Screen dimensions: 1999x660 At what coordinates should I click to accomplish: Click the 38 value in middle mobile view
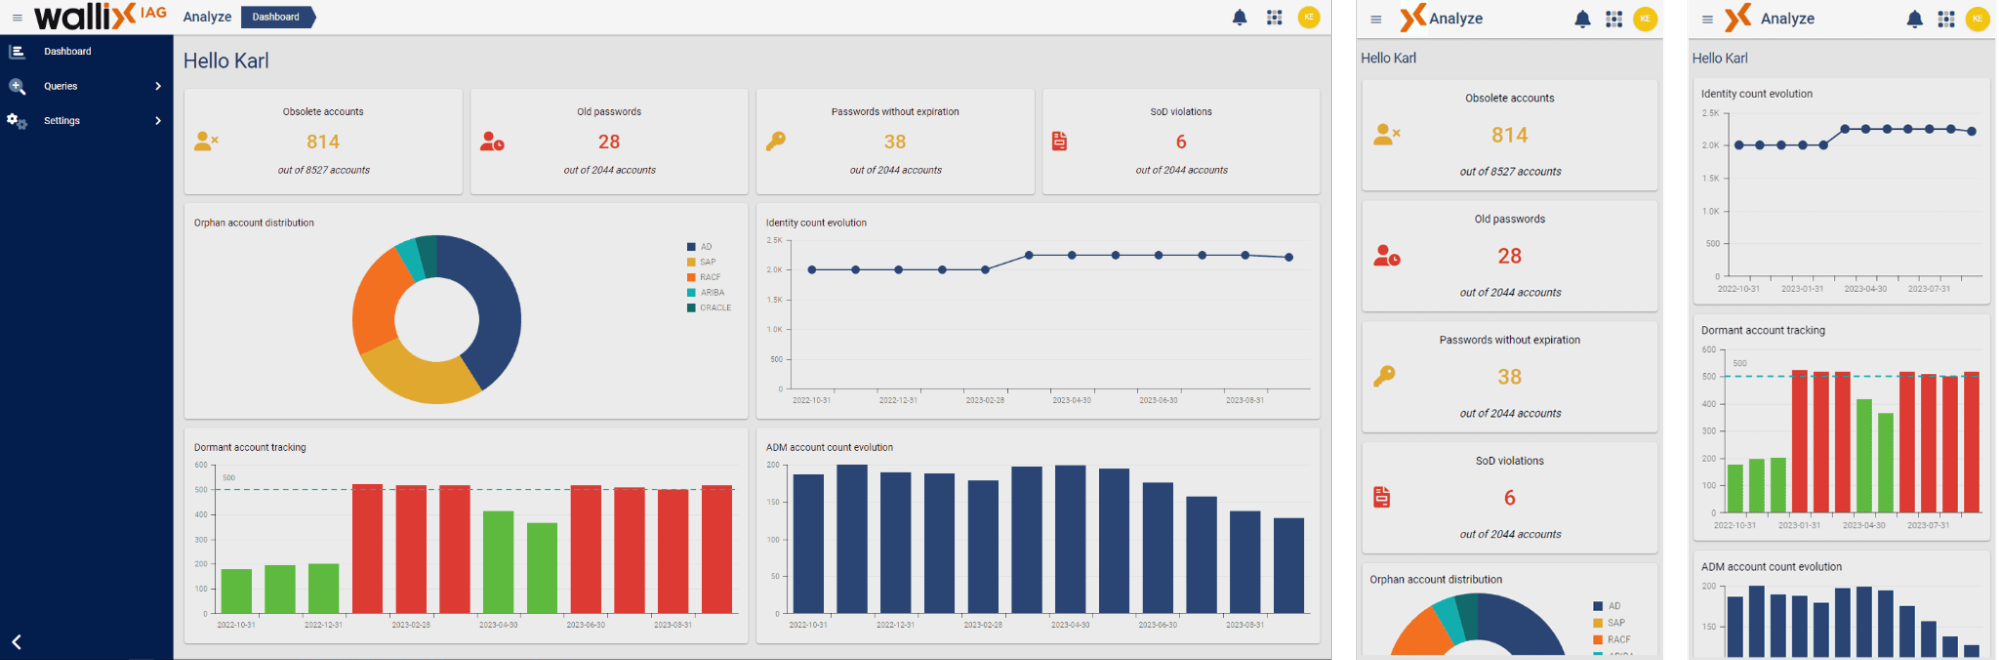coord(1510,377)
